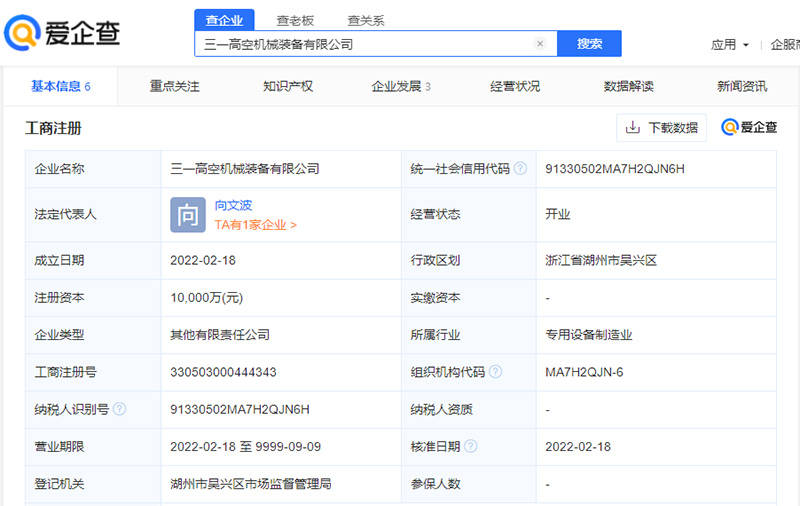Image resolution: width=800 pixels, height=506 pixels.
Task: Click the 爱企查 watermark logo near download
Action: 748,127
